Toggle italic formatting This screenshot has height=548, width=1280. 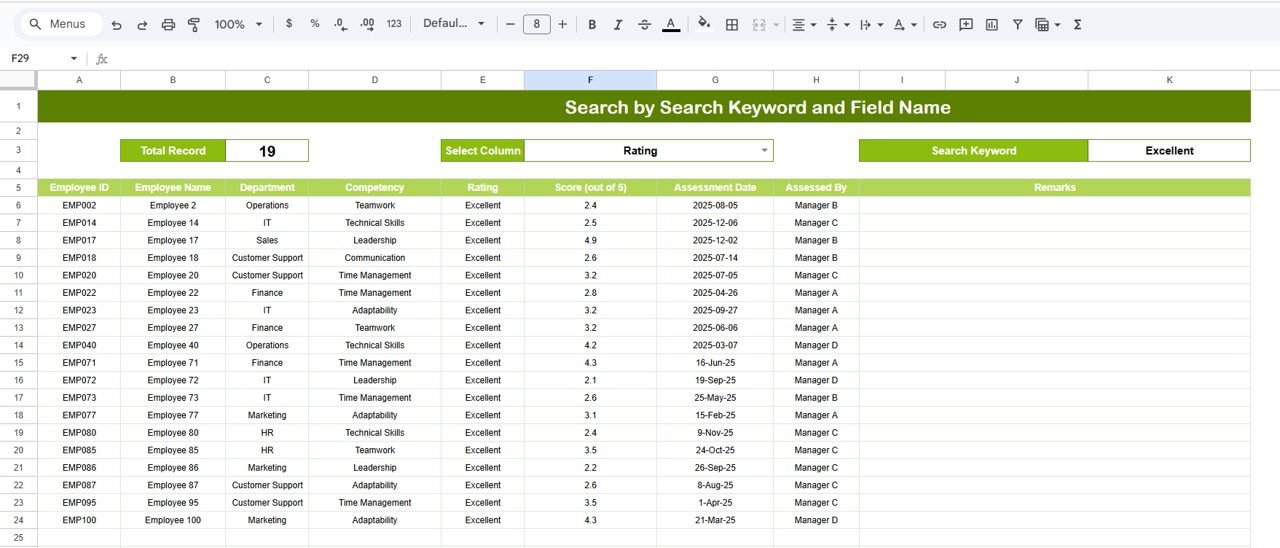(618, 24)
